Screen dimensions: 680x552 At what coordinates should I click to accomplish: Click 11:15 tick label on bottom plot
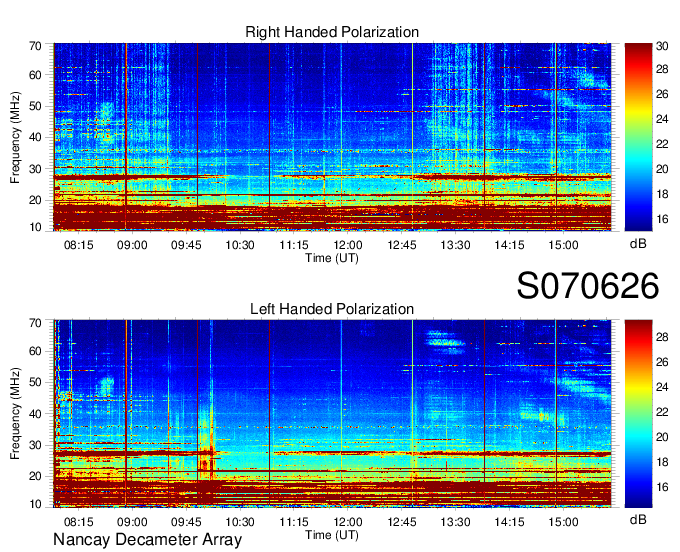(294, 522)
